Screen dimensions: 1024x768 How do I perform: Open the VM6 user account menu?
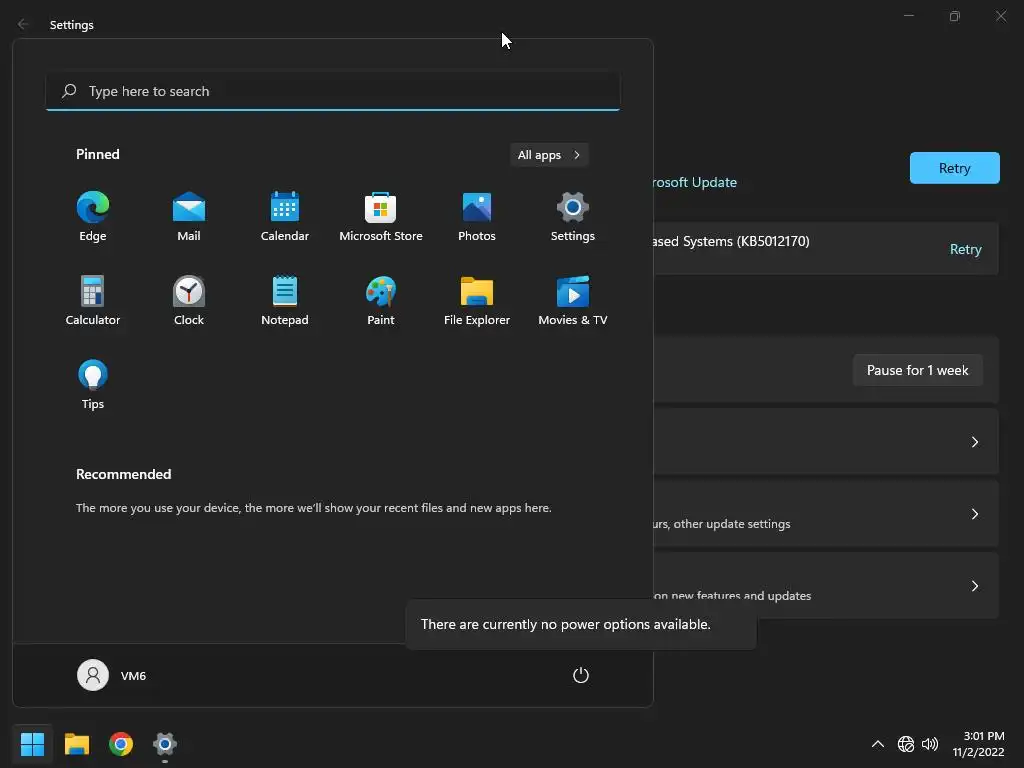(x=112, y=675)
